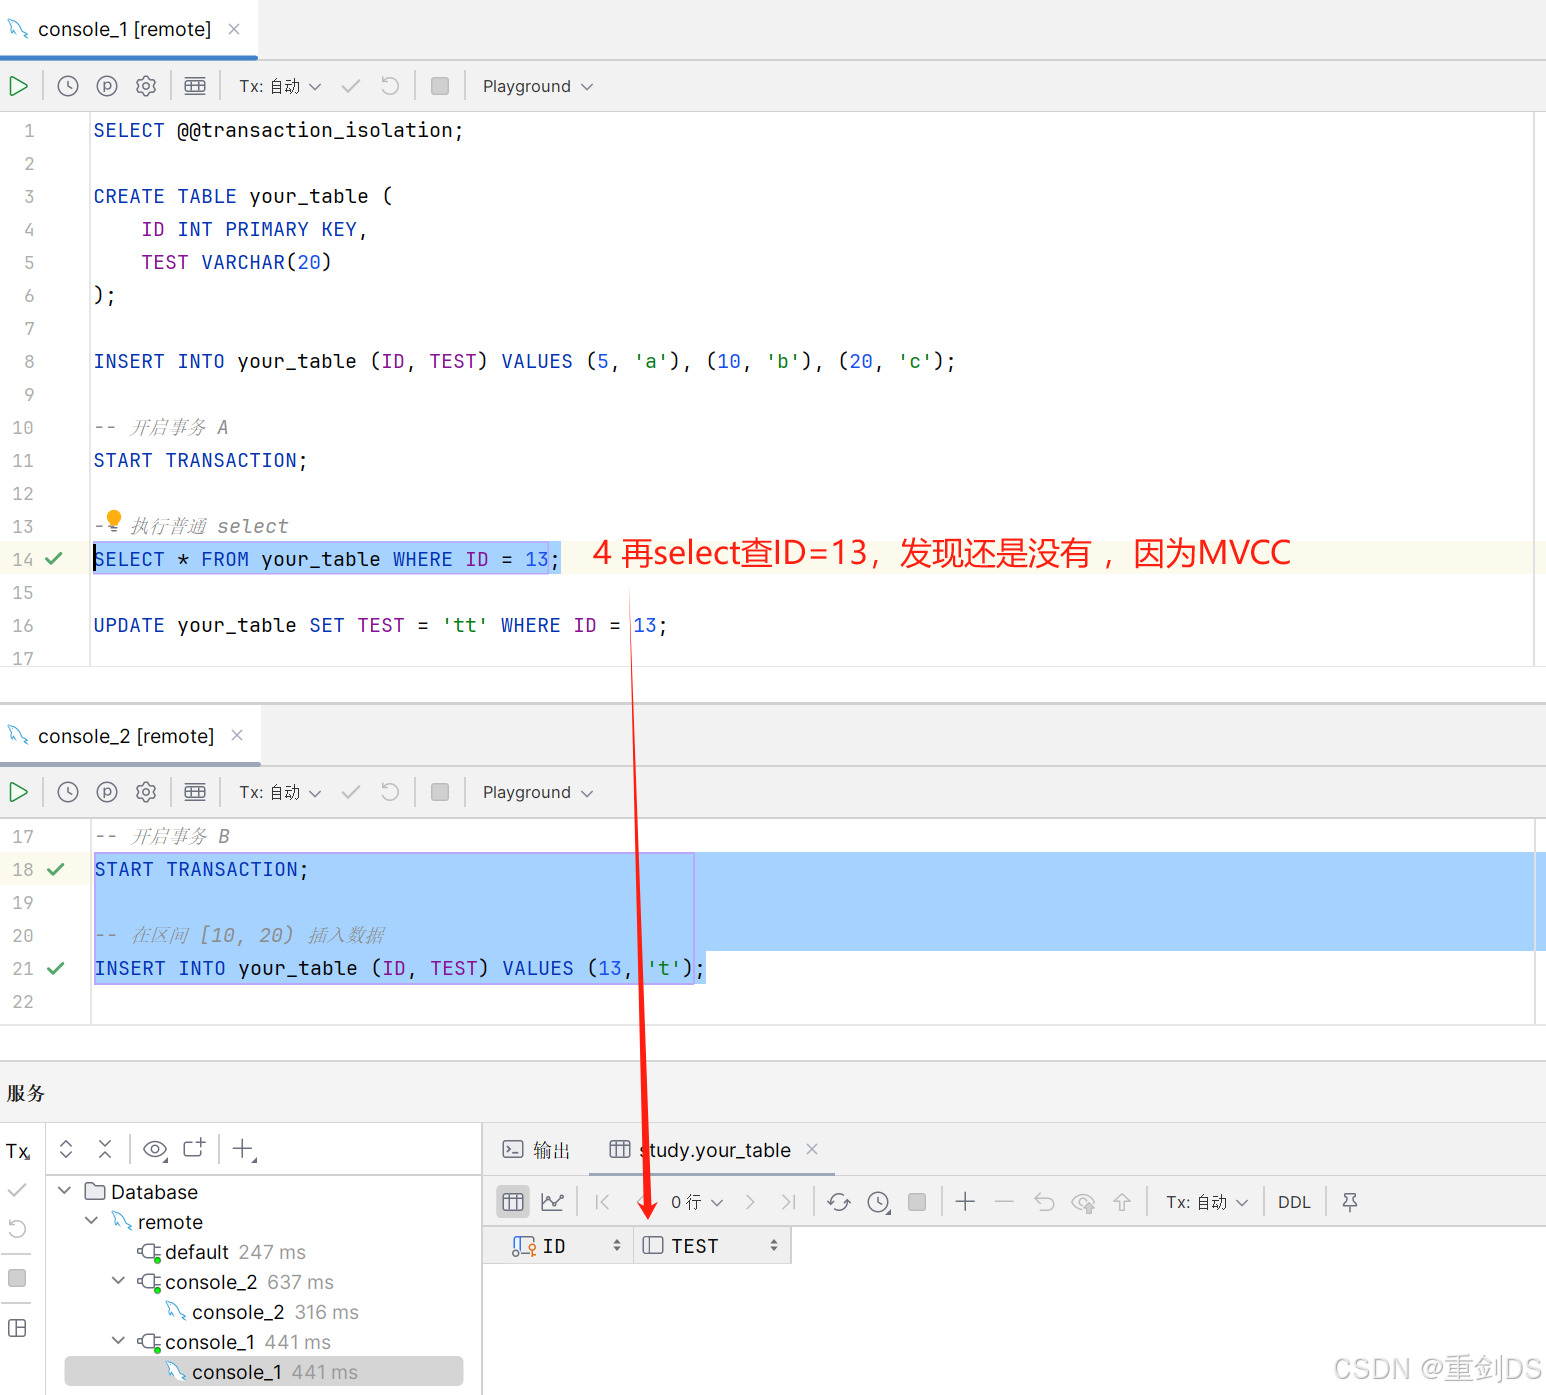The height and width of the screenshot is (1395, 1546).
Task: Reload result data with refresh icon
Action: click(x=839, y=1202)
